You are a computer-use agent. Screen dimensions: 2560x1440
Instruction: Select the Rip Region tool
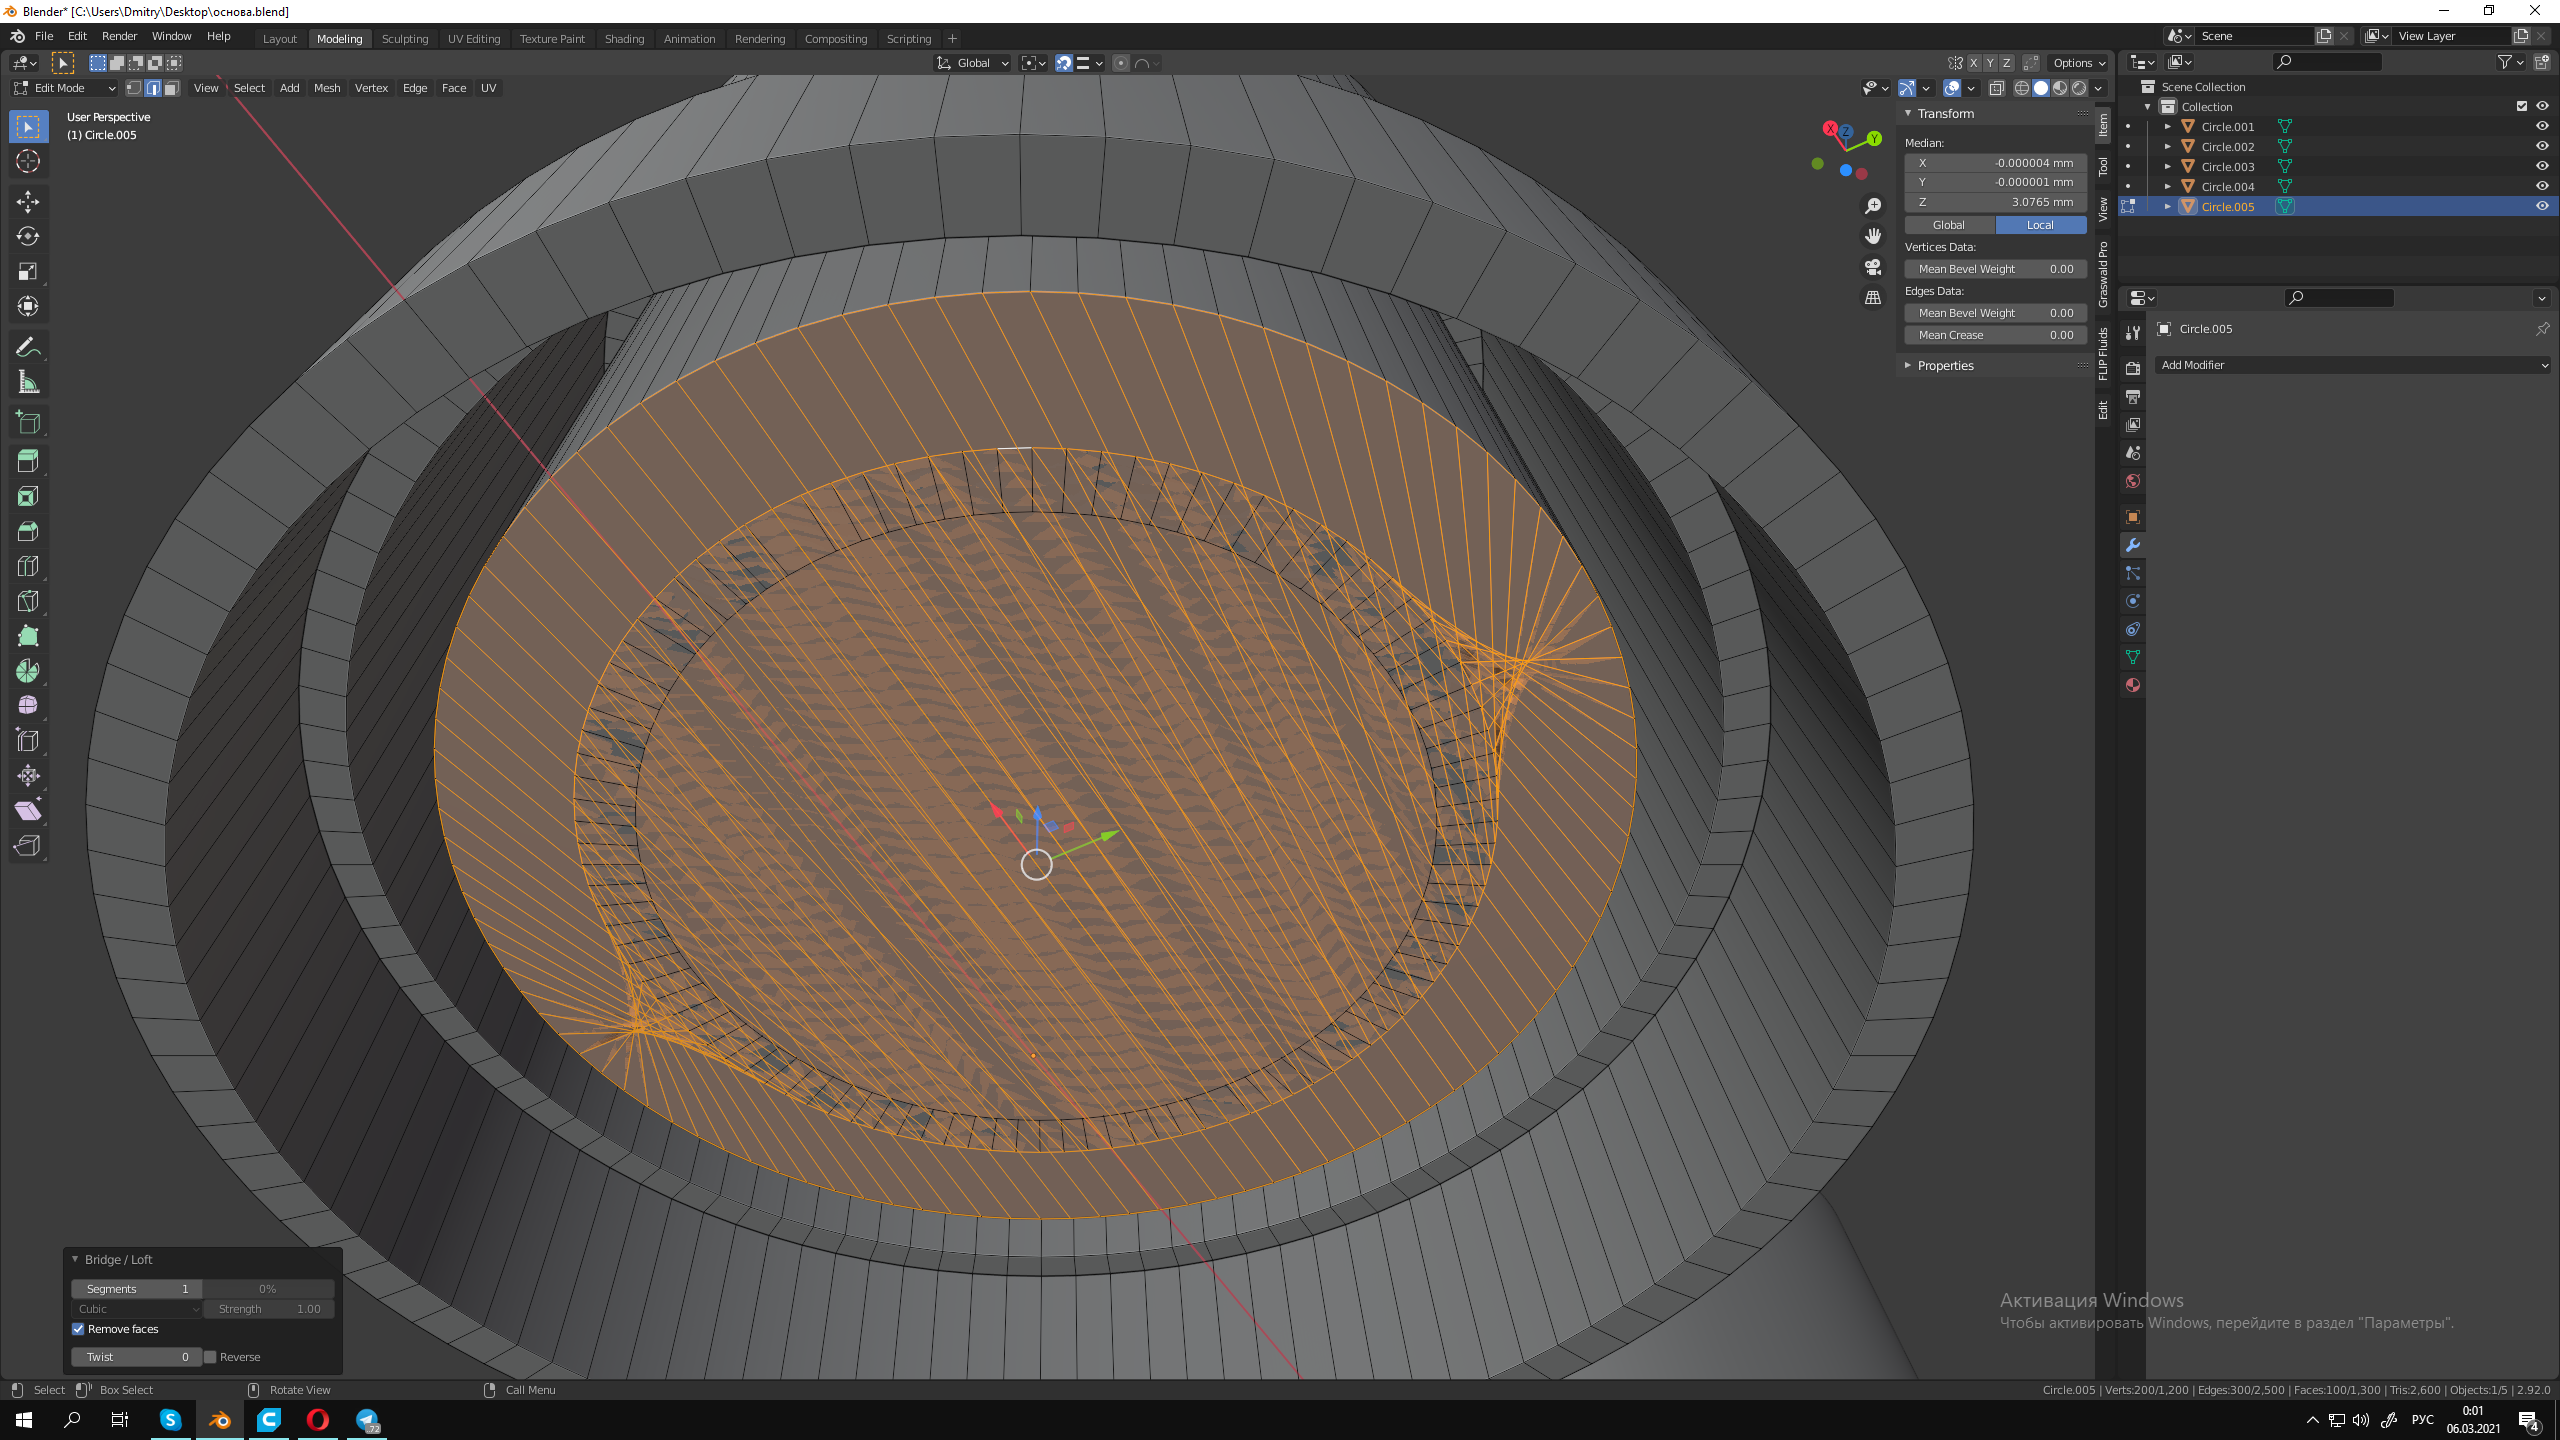pyautogui.click(x=28, y=846)
